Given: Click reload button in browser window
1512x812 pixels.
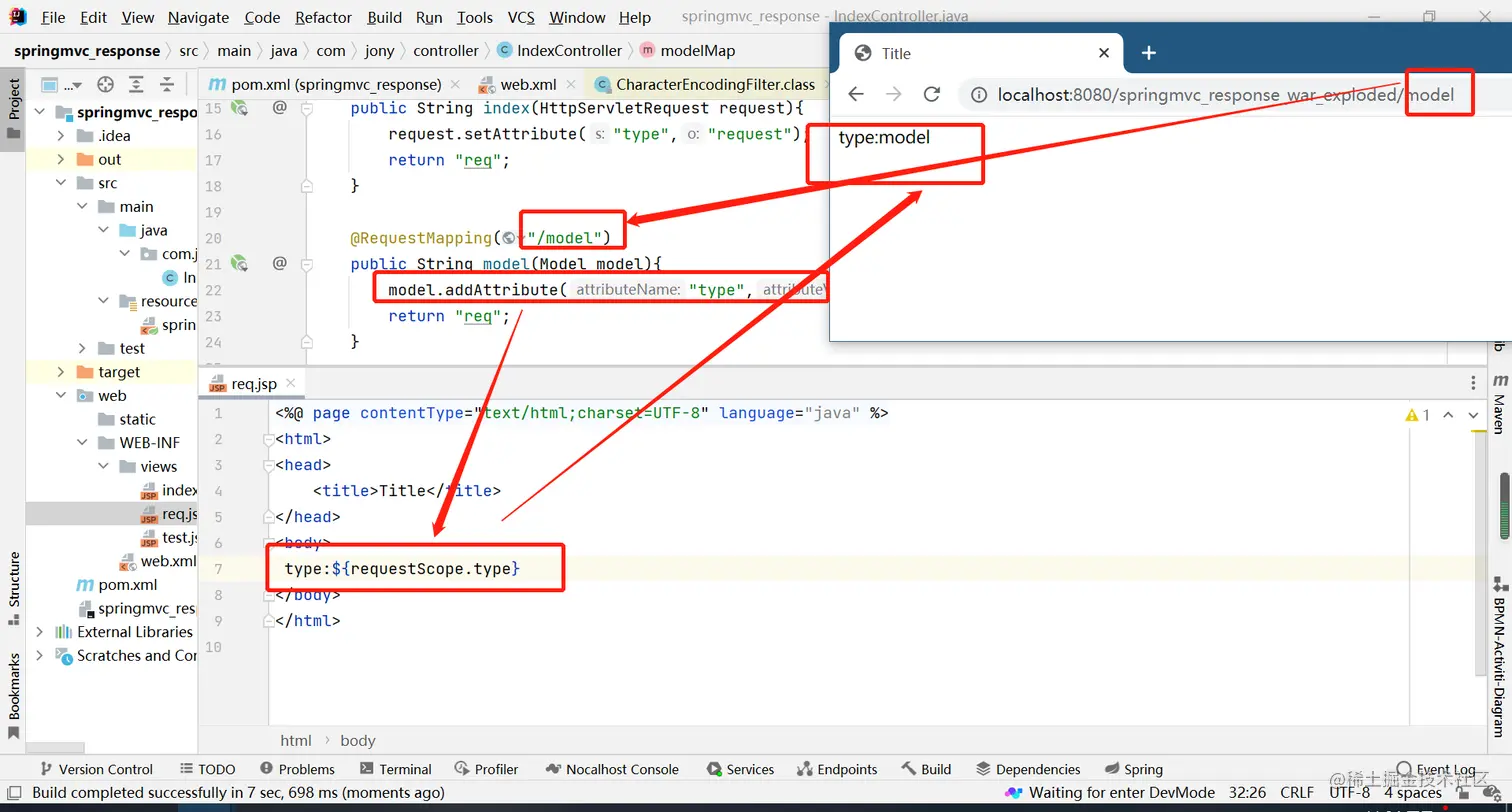Looking at the screenshot, I should (x=932, y=94).
